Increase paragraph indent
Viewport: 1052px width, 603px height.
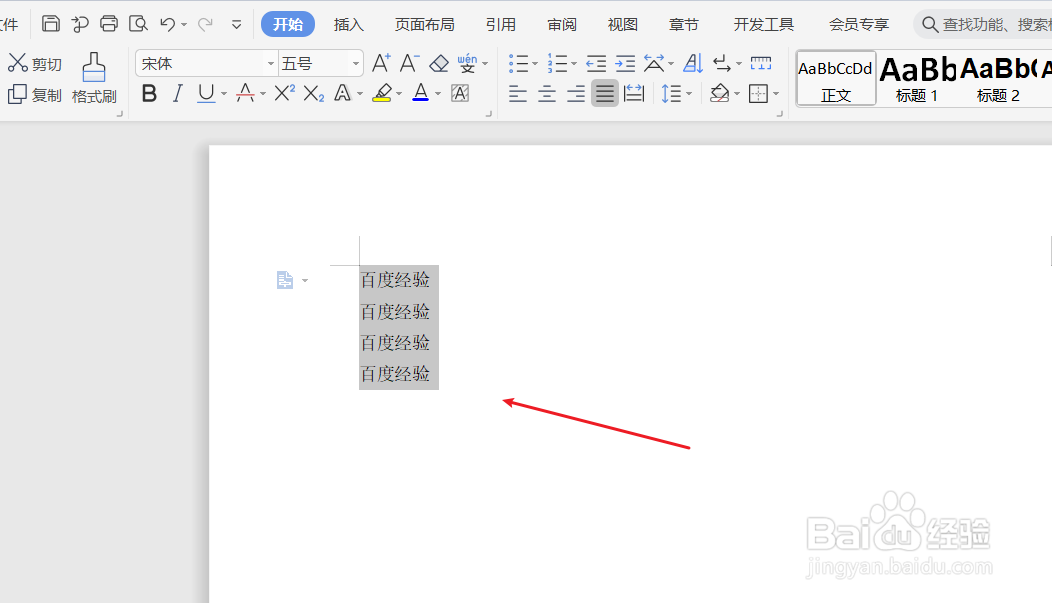click(x=625, y=64)
